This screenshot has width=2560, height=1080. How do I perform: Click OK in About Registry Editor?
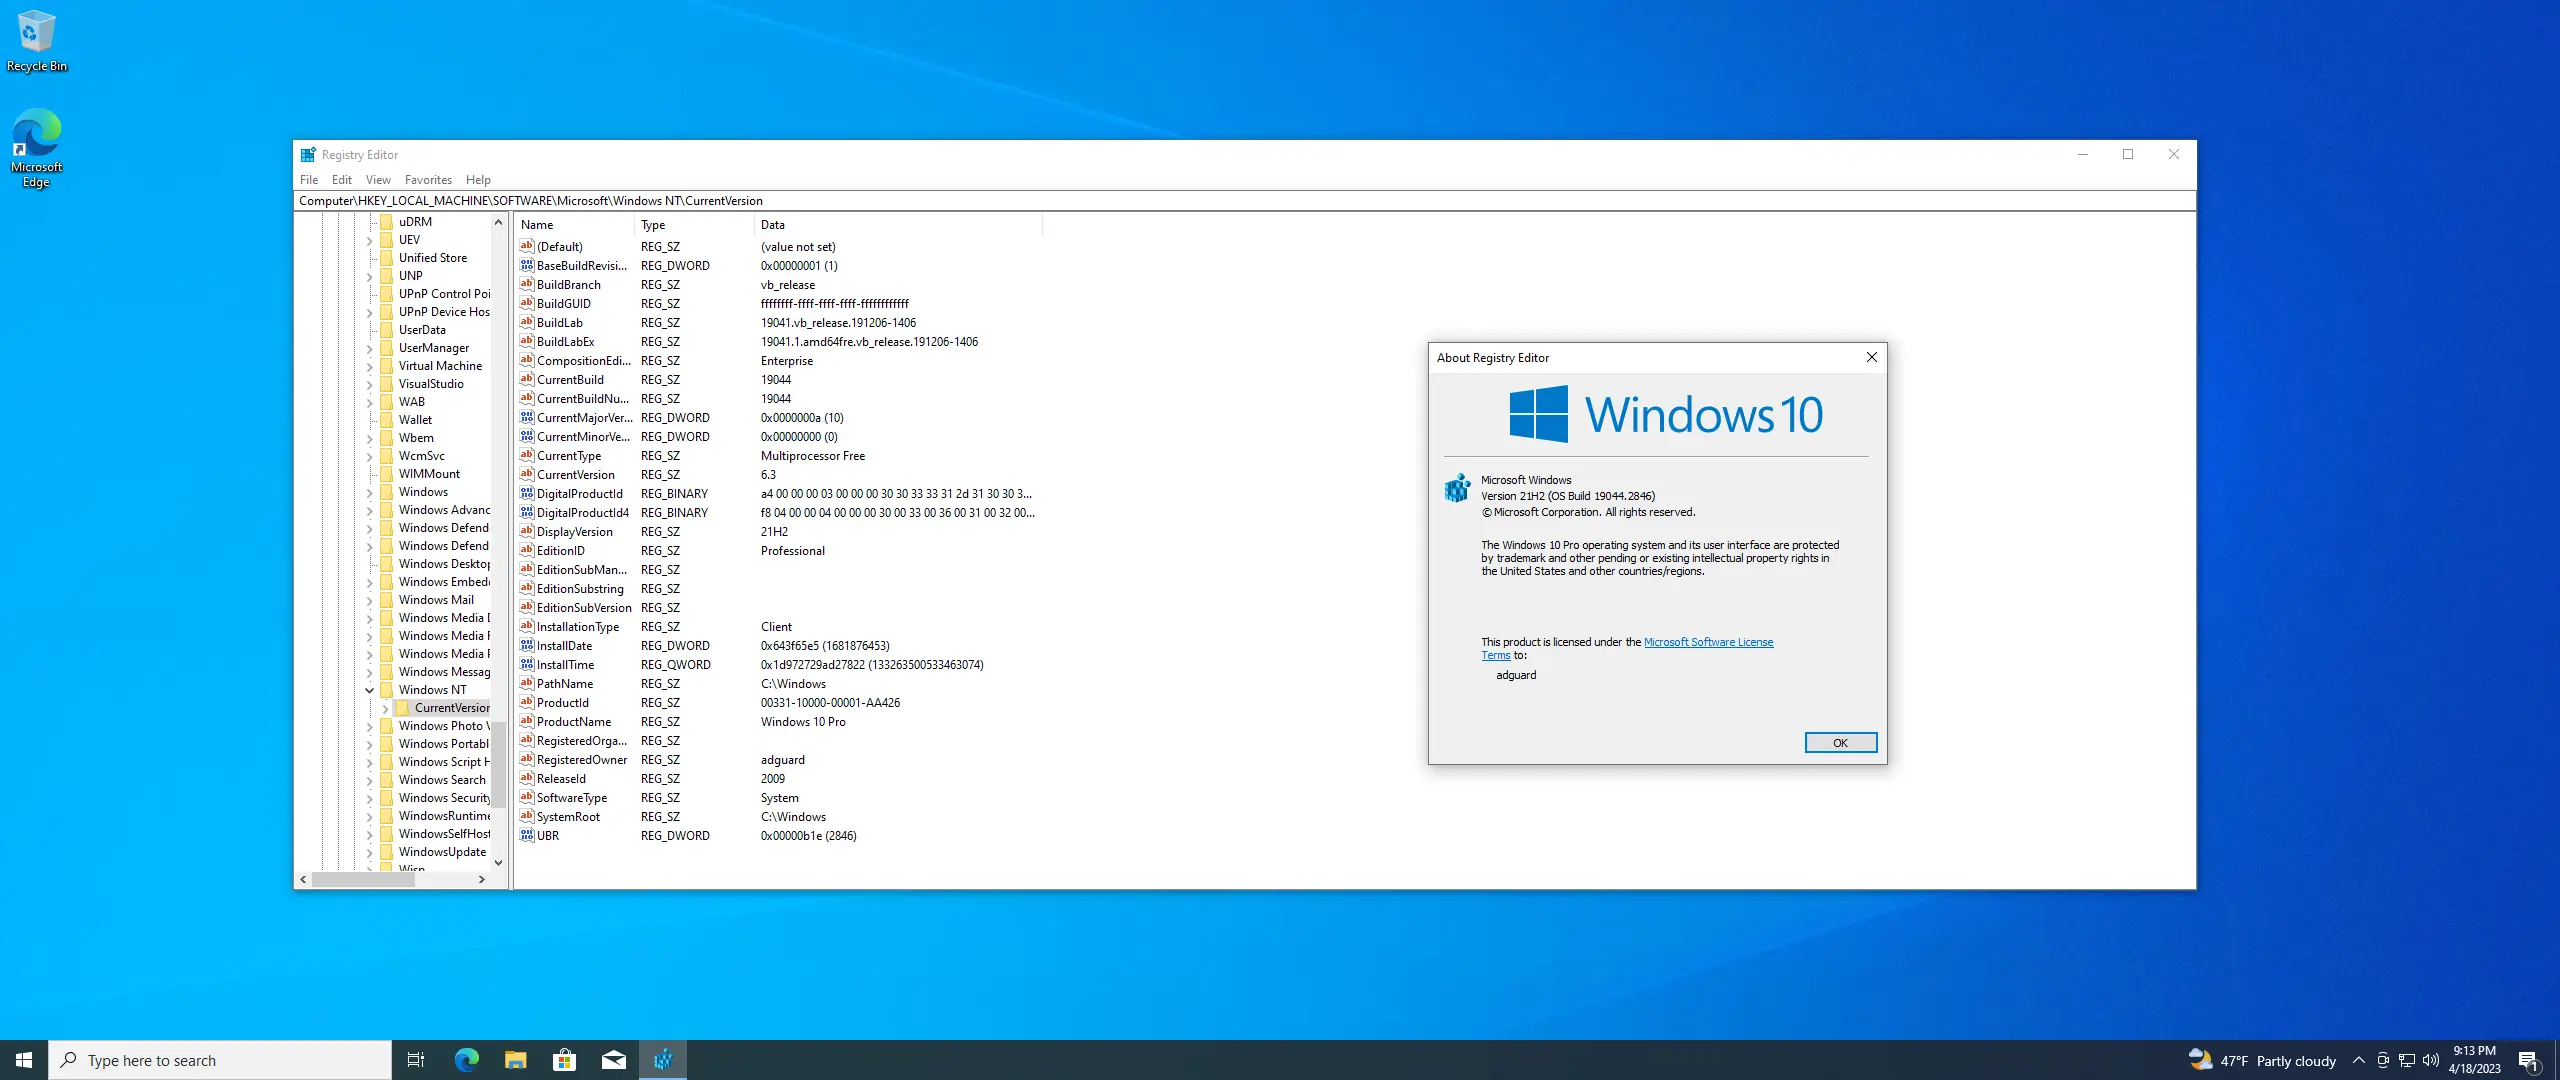pos(1840,742)
